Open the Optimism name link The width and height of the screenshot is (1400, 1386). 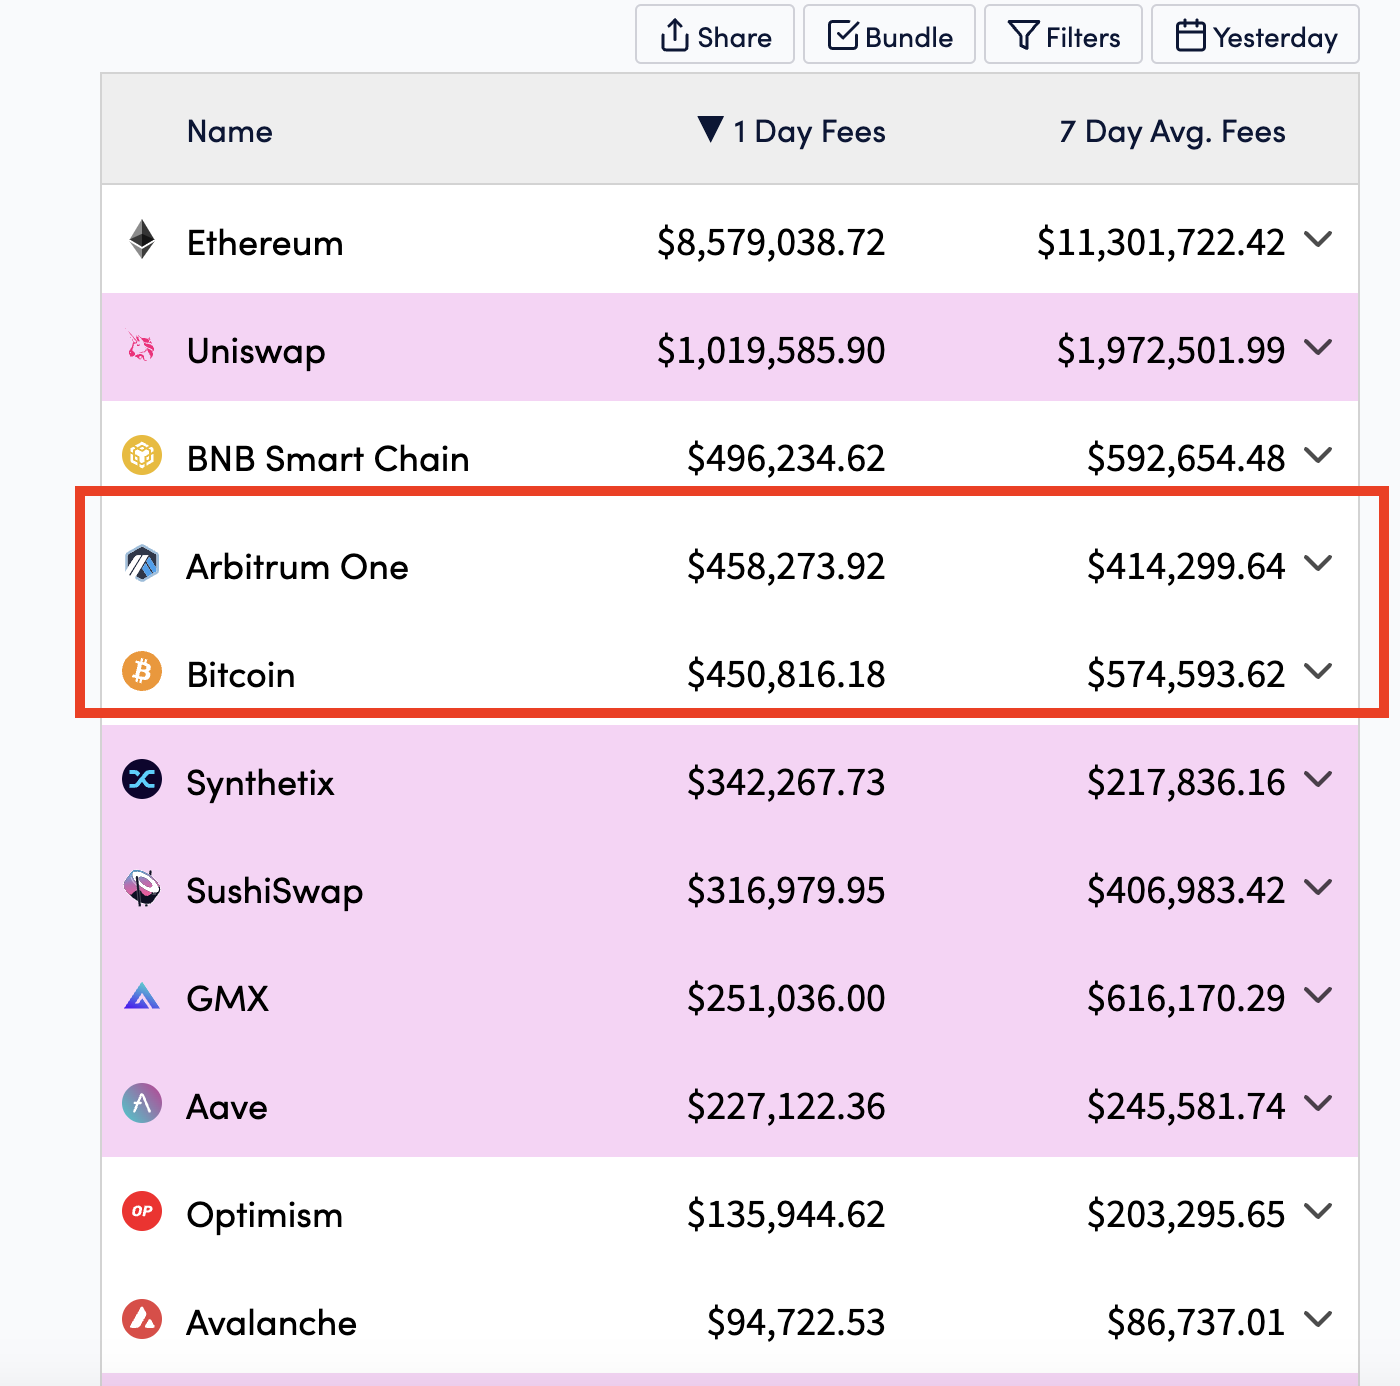click(x=265, y=1216)
